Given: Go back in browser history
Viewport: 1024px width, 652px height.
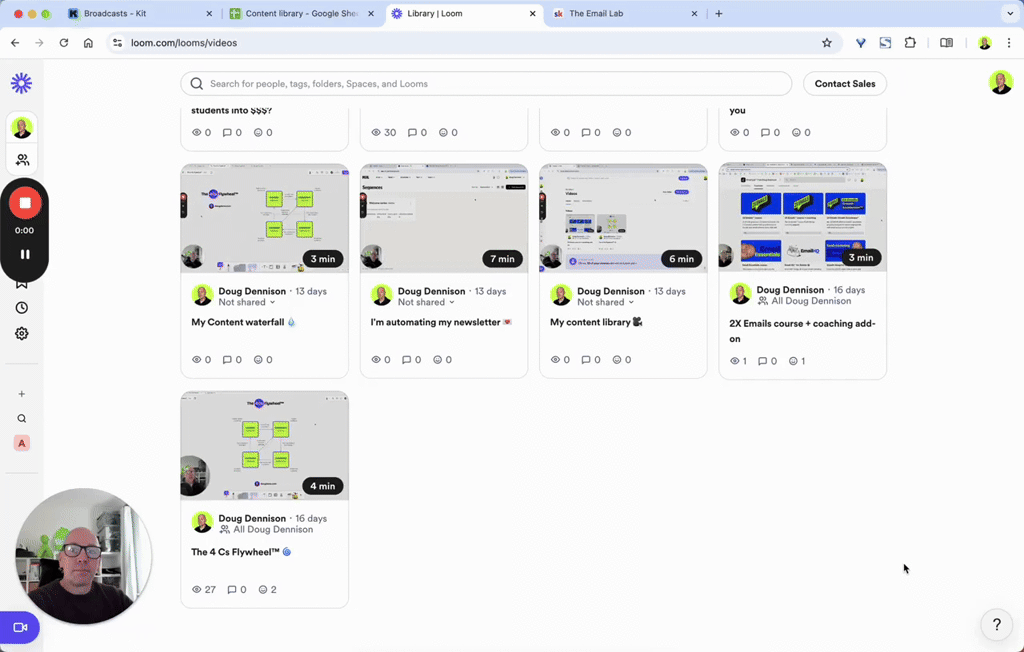Looking at the screenshot, I should [15, 43].
